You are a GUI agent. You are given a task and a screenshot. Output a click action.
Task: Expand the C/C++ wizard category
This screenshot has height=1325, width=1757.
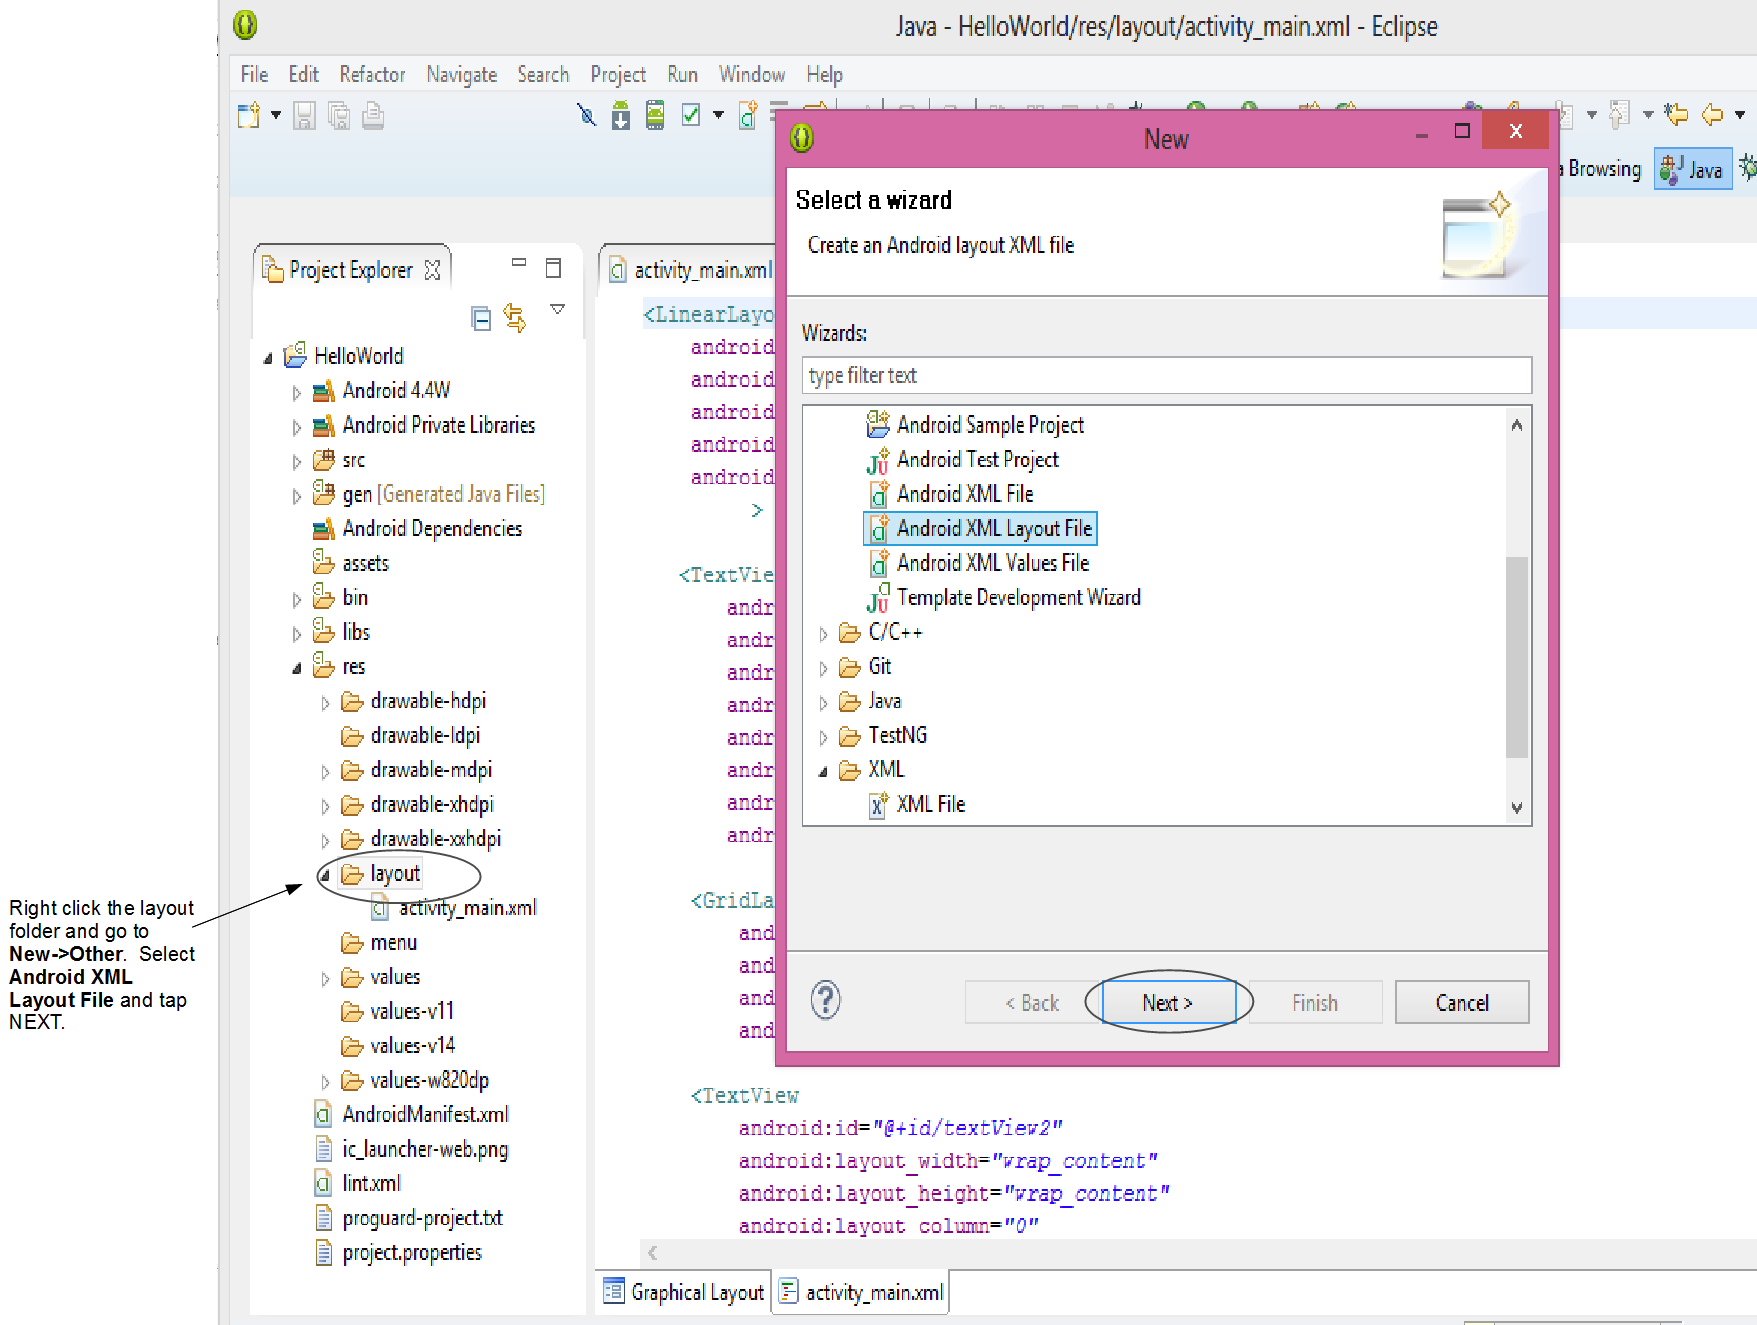click(823, 634)
